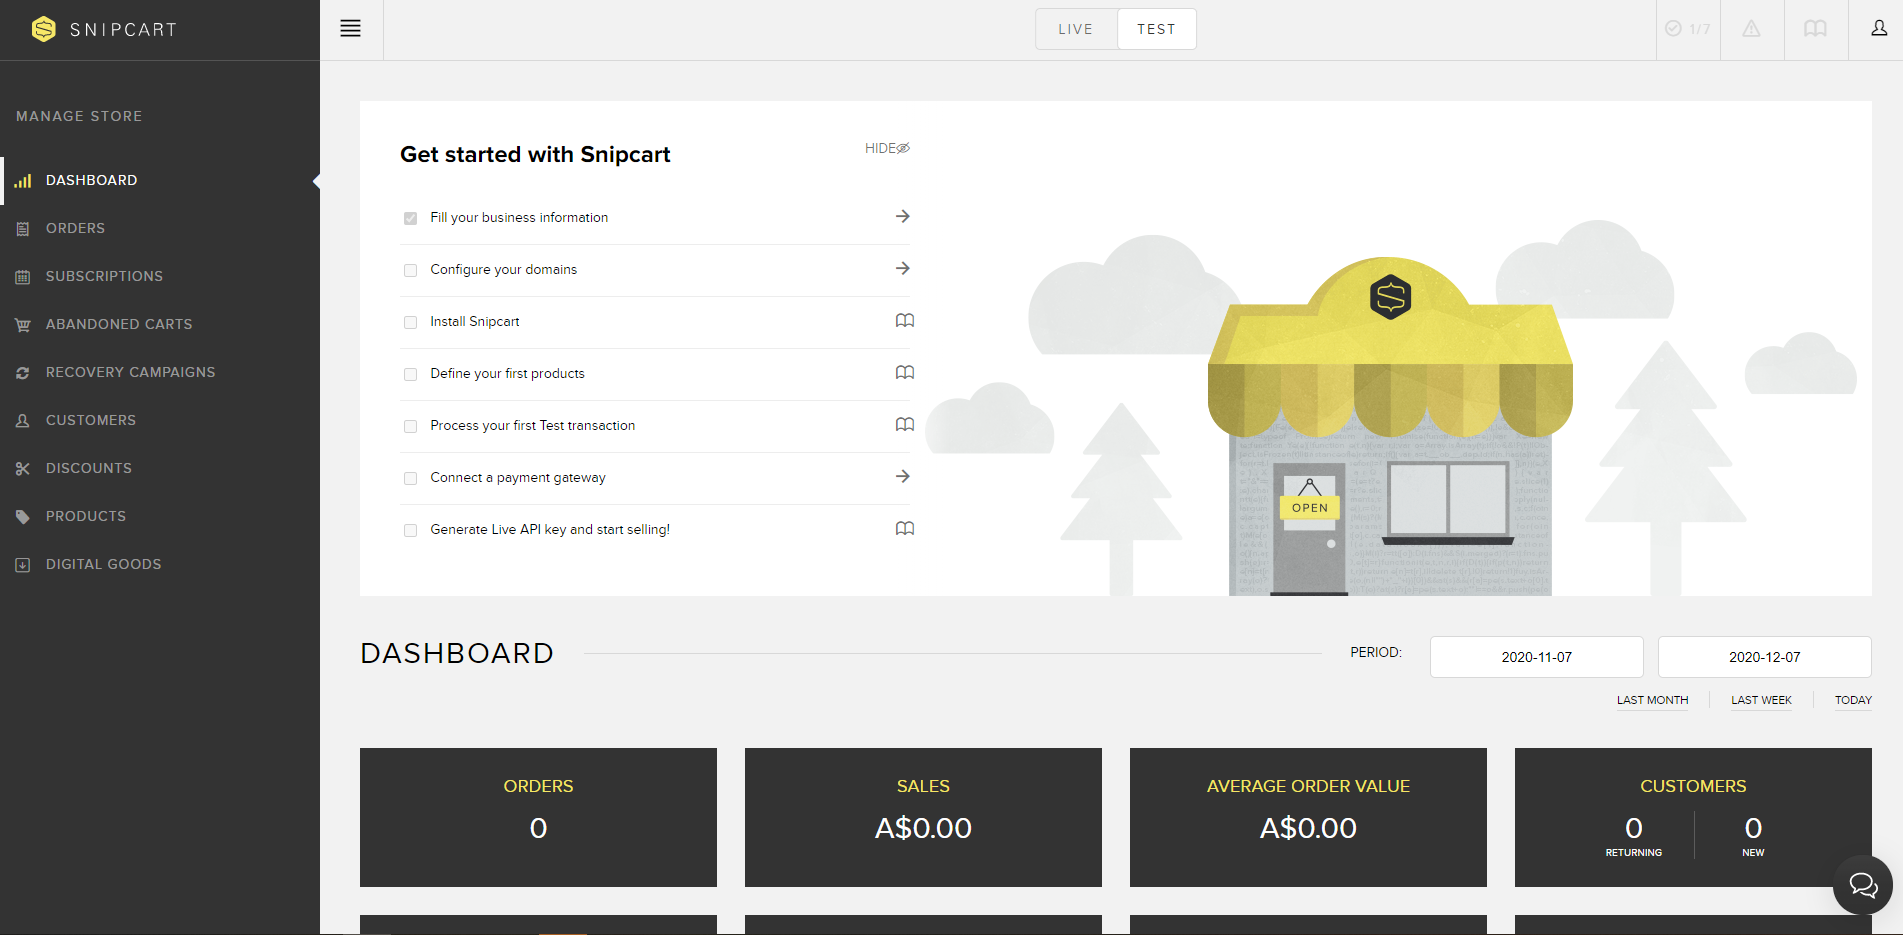Image resolution: width=1903 pixels, height=935 pixels.
Task: Open Abandoned Carts cart icon
Action: pyautogui.click(x=23, y=324)
